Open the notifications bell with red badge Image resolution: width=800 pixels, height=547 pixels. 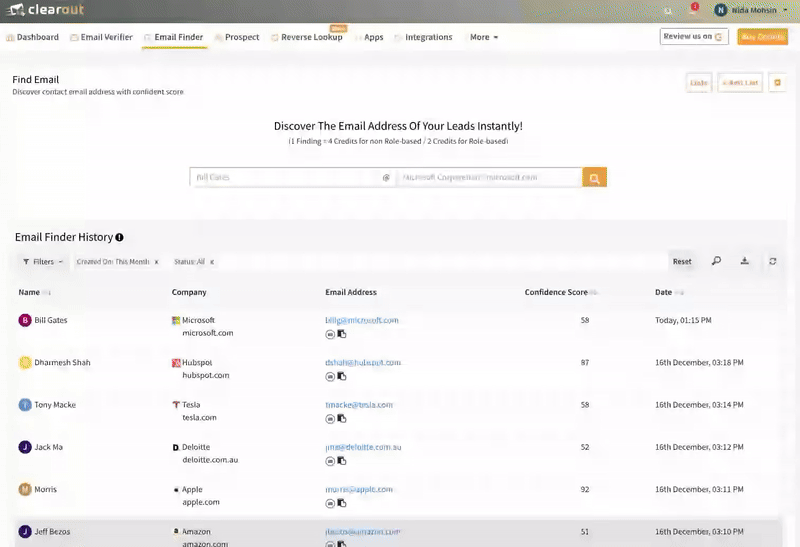click(693, 10)
